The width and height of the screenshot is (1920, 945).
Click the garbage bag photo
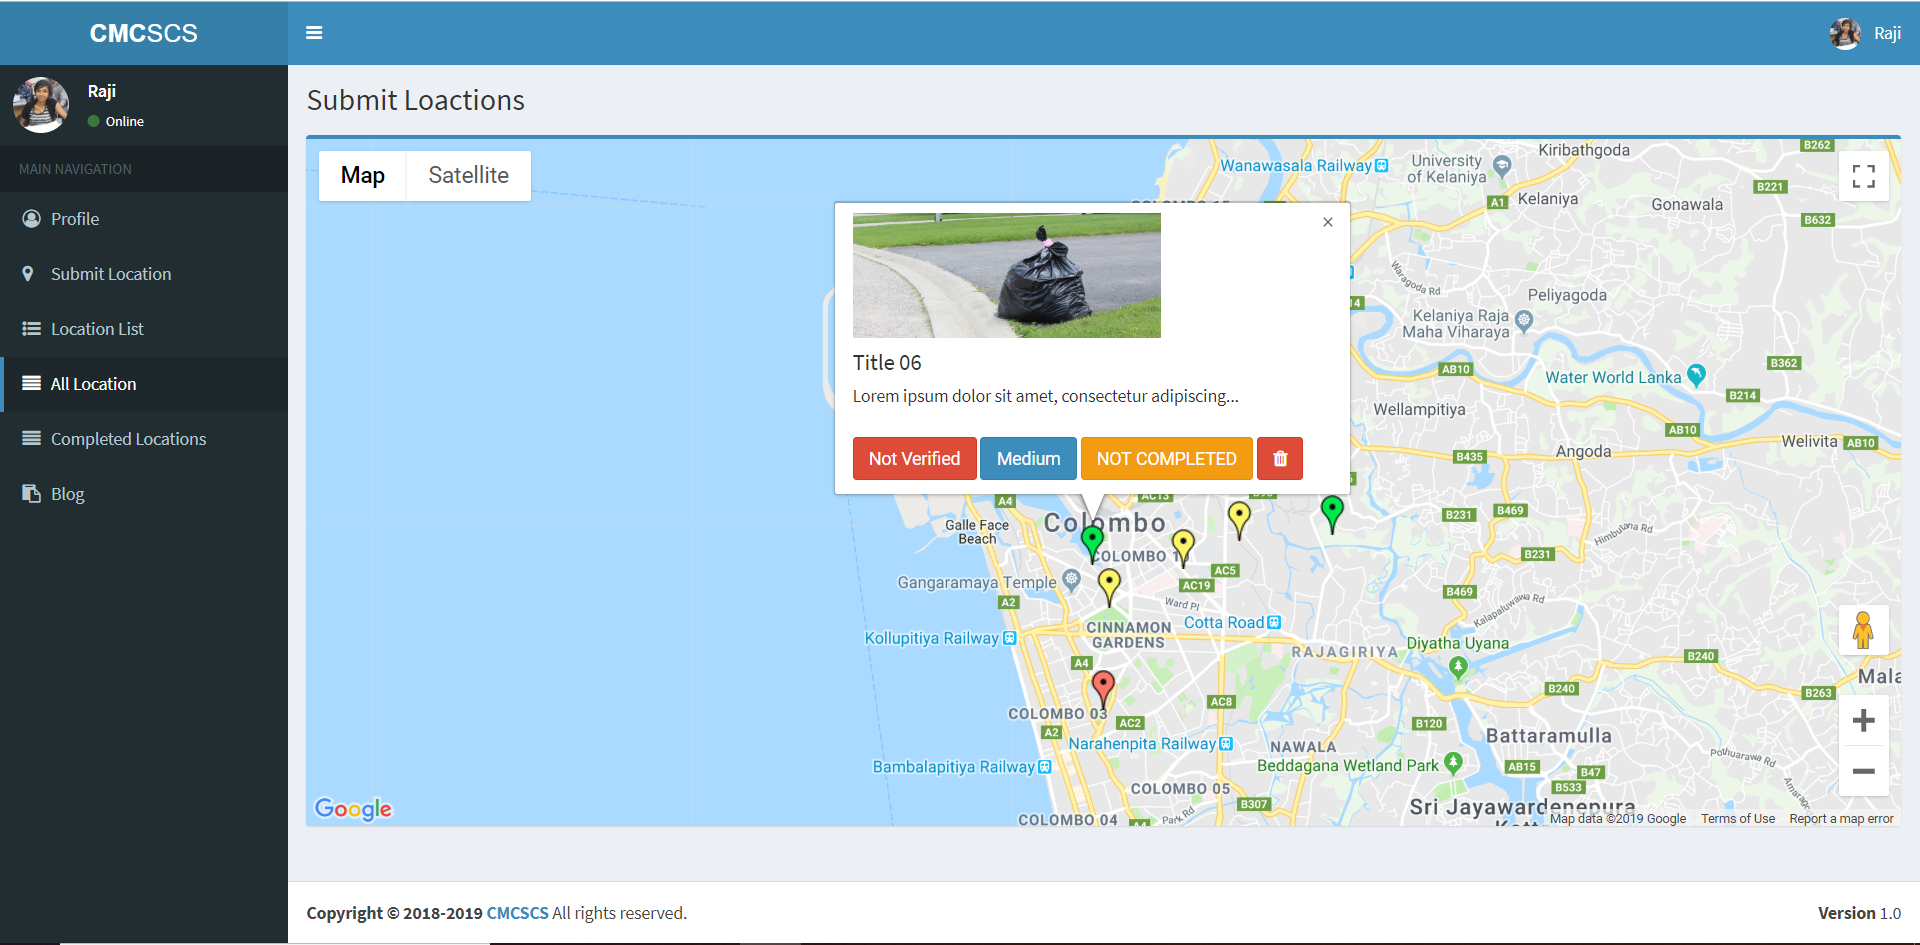tap(1006, 275)
